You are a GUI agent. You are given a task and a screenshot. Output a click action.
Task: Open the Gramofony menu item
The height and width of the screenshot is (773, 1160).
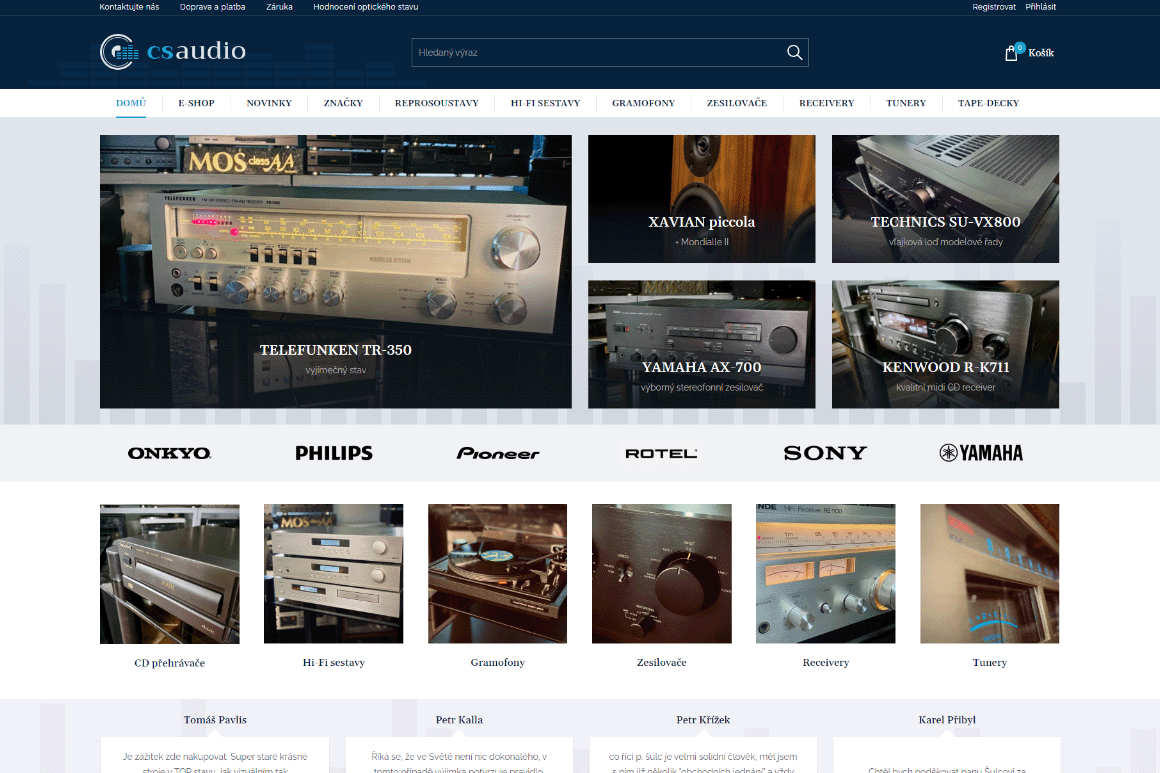[x=644, y=103]
